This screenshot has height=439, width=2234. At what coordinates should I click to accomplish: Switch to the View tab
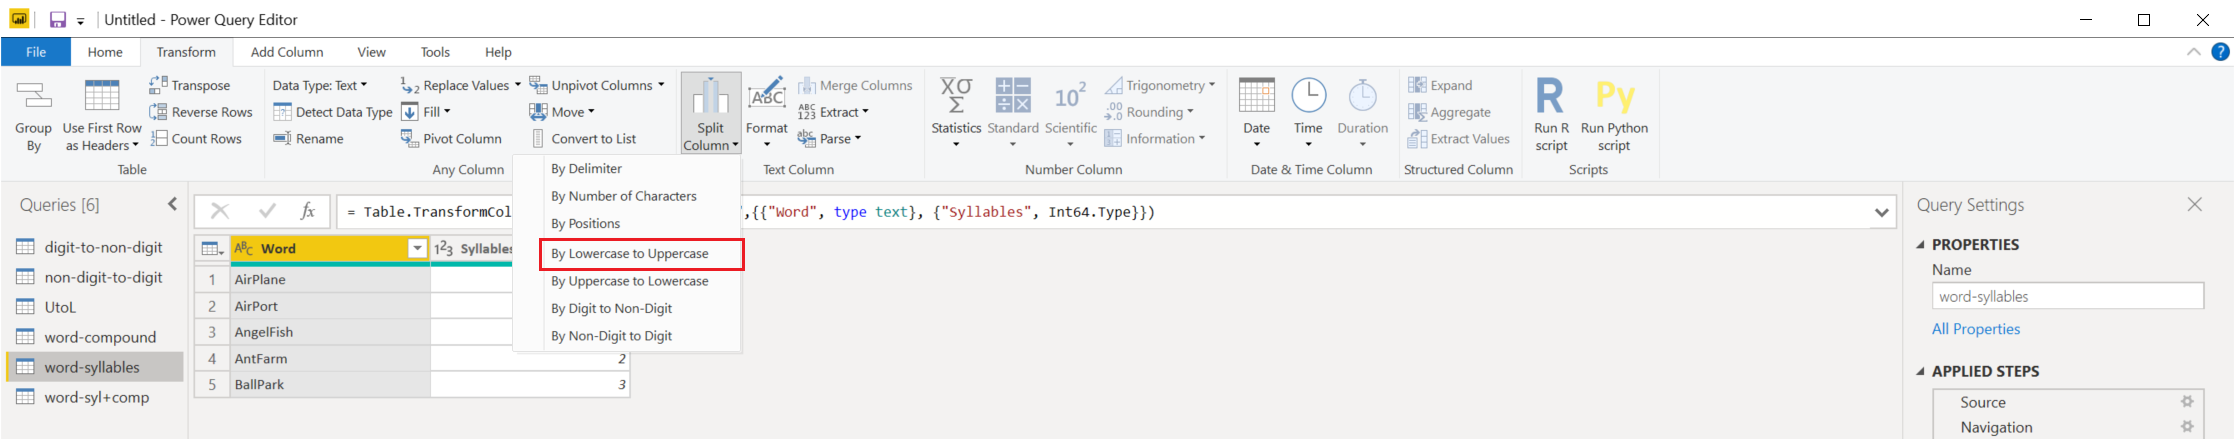point(371,52)
